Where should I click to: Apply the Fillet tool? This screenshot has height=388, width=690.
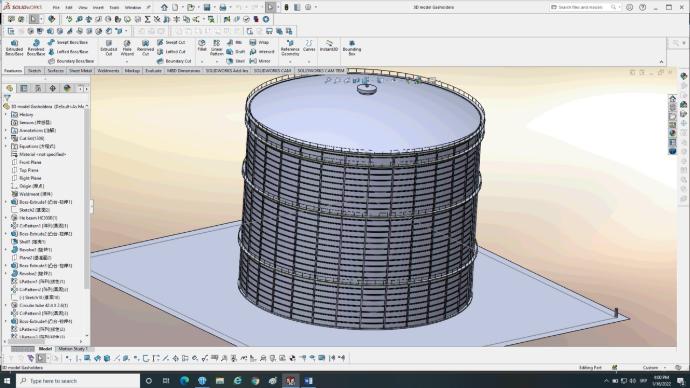coord(202,45)
